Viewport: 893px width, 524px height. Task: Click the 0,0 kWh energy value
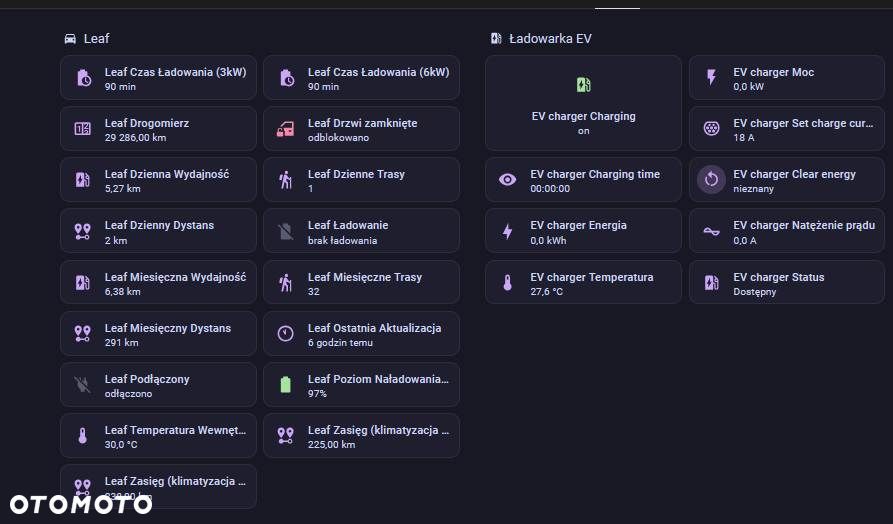[548, 240]
